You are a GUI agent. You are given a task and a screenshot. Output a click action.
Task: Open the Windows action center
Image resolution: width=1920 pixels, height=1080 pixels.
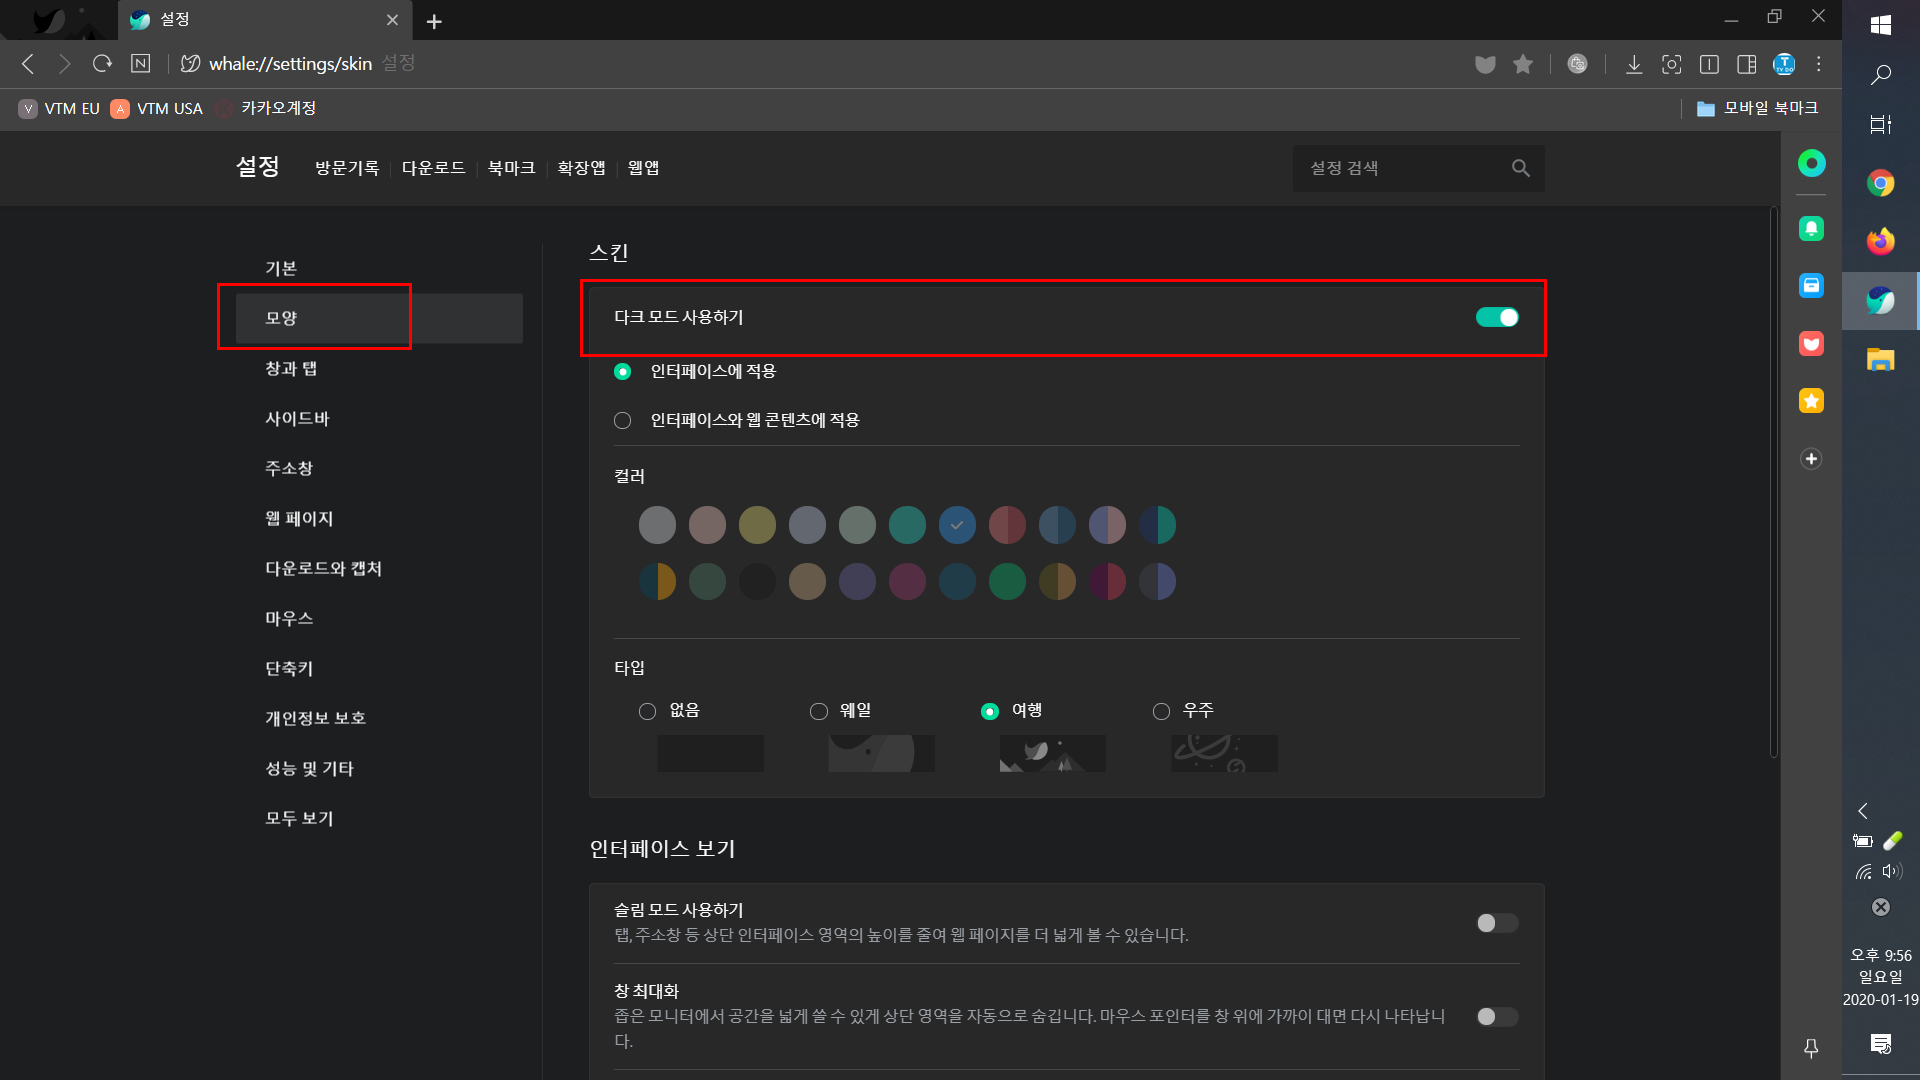pyautogui.click(x=1881, y=1044)
